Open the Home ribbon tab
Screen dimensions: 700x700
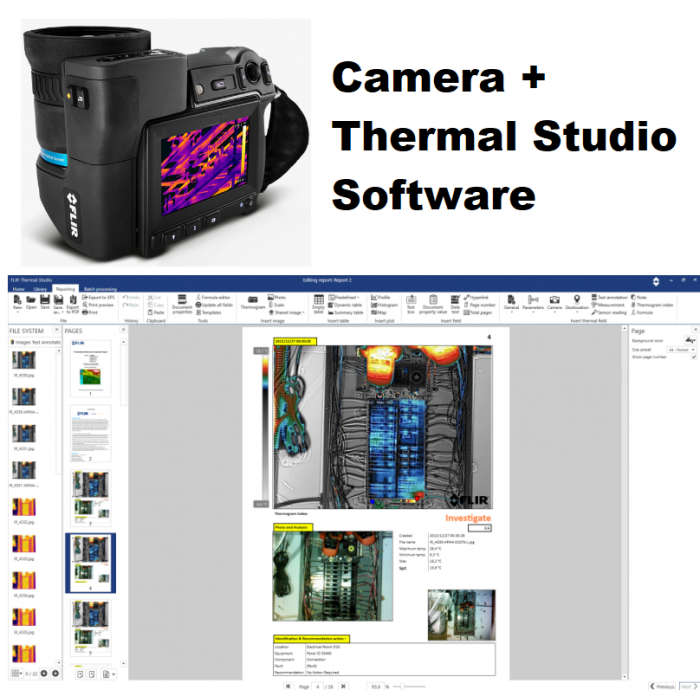19,289
